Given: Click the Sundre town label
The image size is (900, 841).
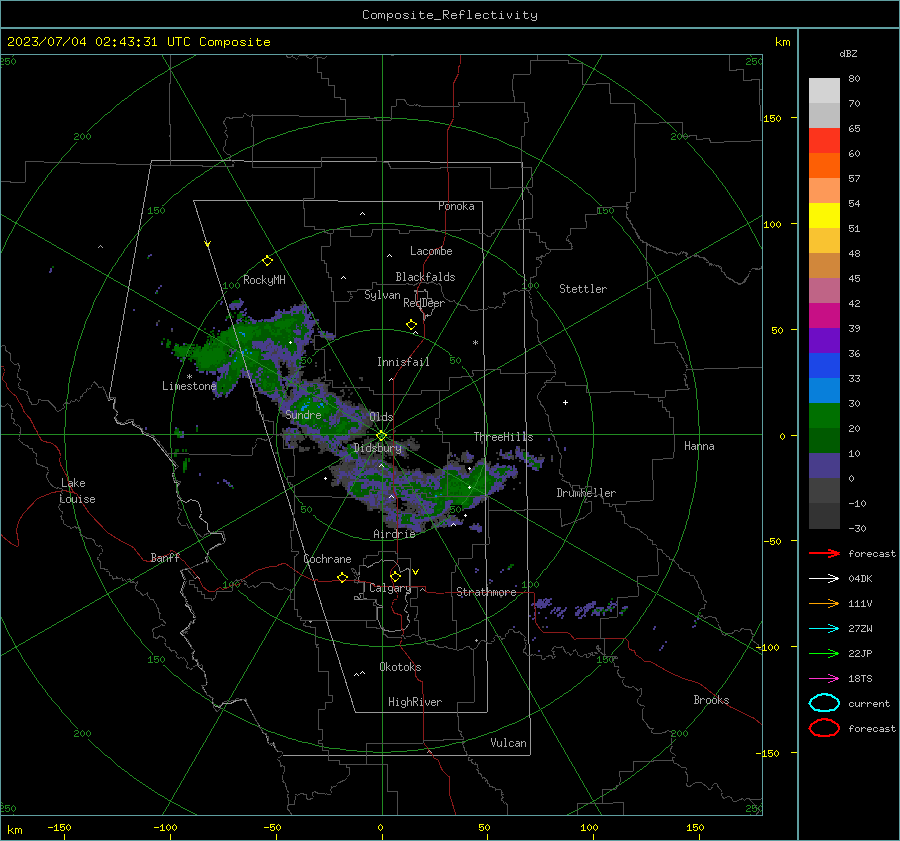Looking at the screenshot, I should point(303,415).
